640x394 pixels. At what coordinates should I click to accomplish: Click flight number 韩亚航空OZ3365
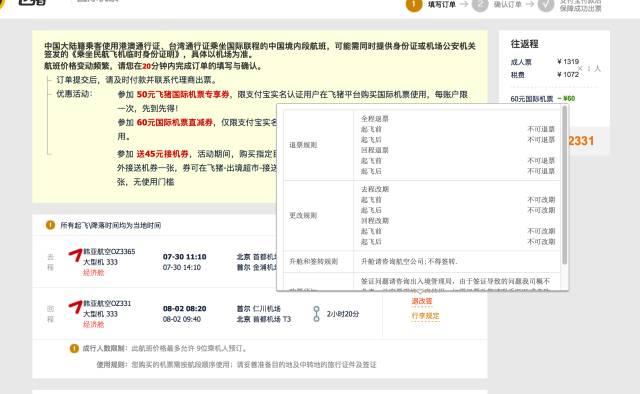tap(109, 252)
